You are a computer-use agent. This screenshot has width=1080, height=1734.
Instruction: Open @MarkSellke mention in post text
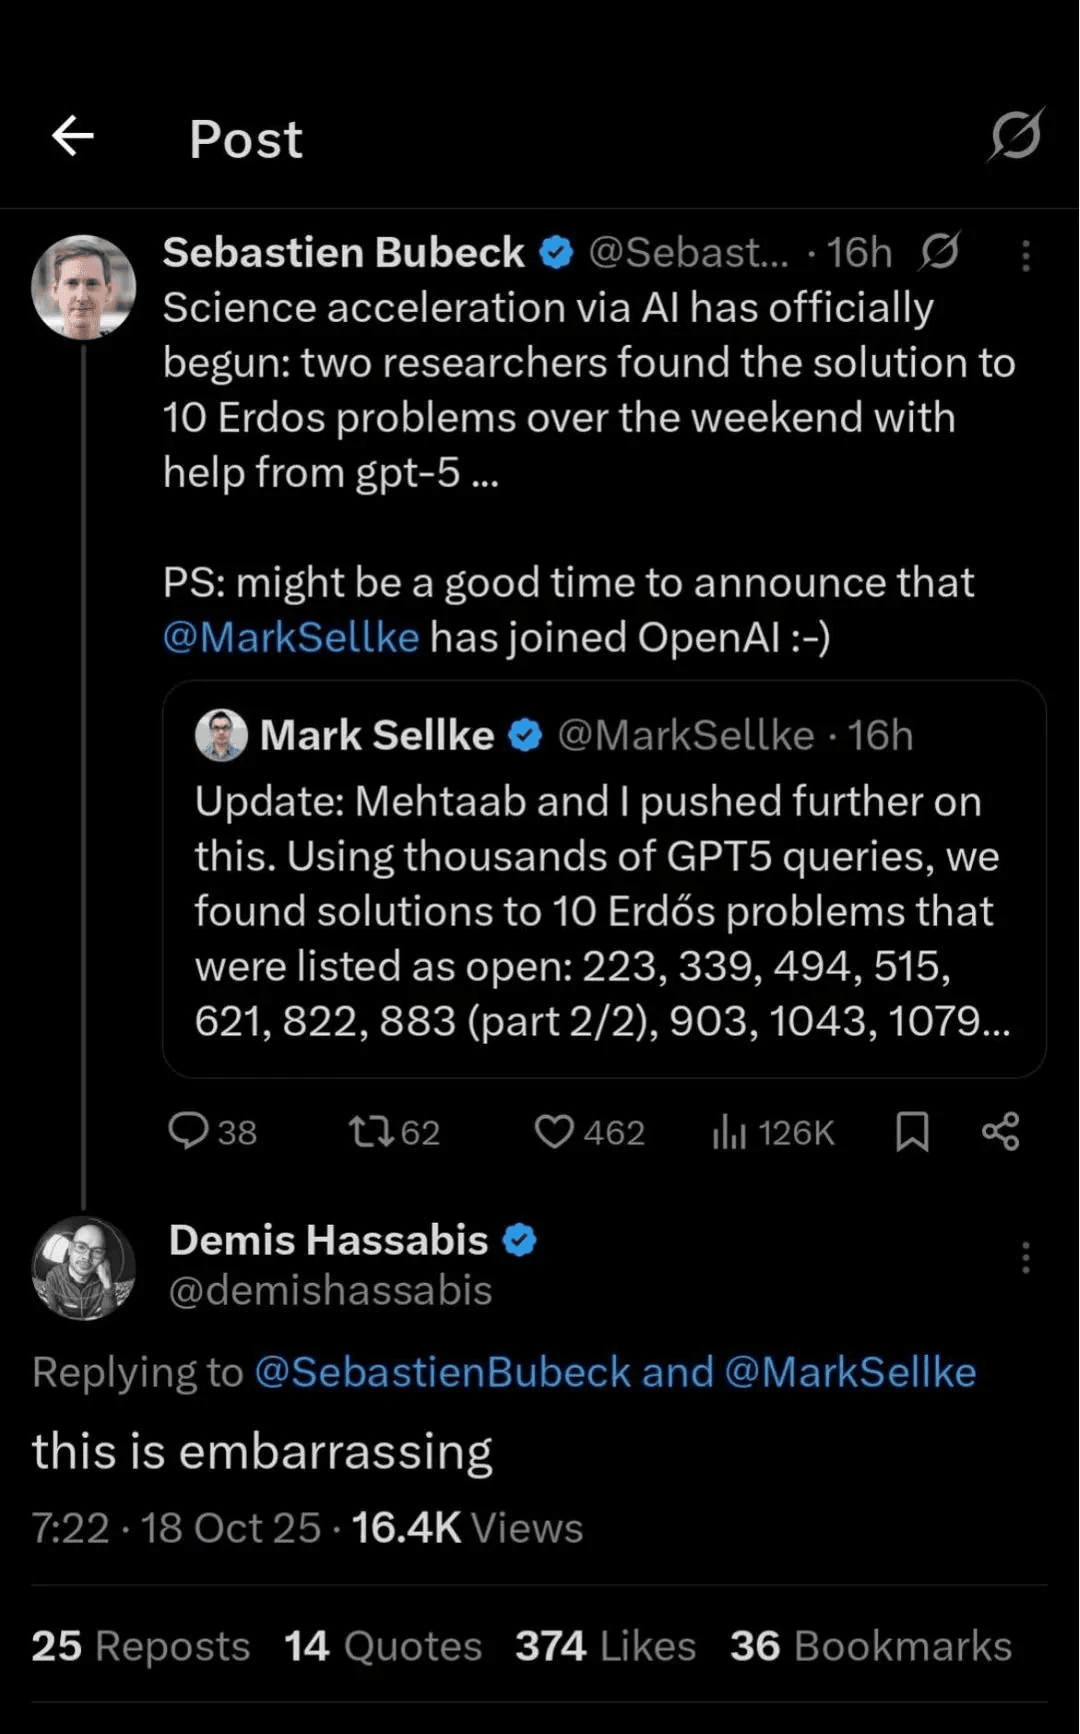pos(291,638)
